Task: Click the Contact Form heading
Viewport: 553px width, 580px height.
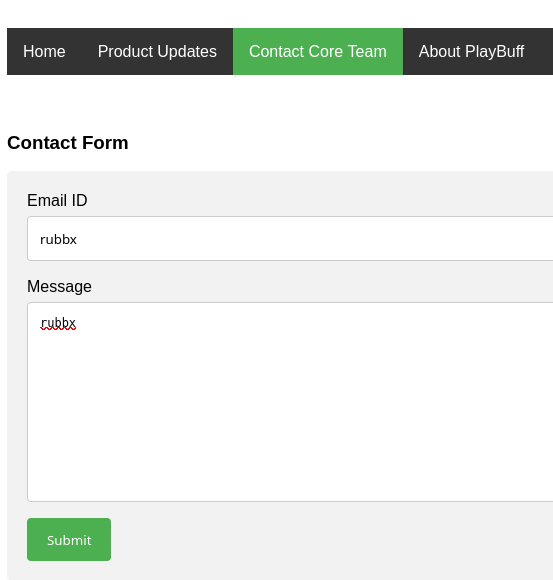Action: click(x=68, y=143)
